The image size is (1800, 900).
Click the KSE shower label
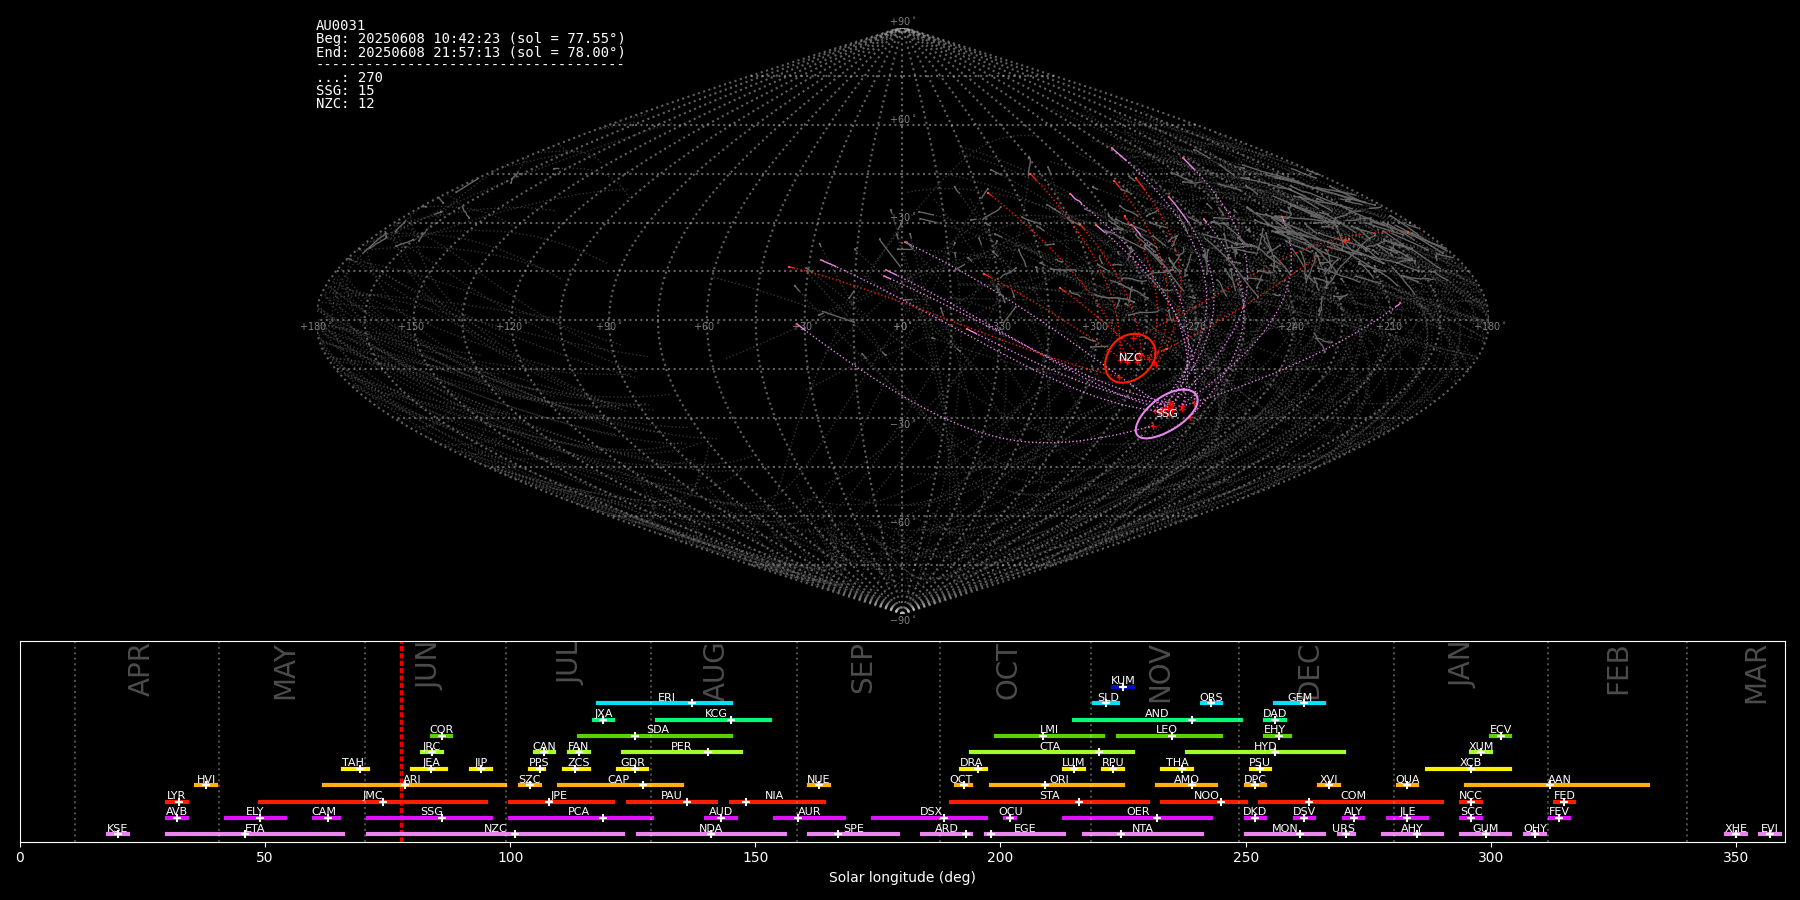pos(117,829)
